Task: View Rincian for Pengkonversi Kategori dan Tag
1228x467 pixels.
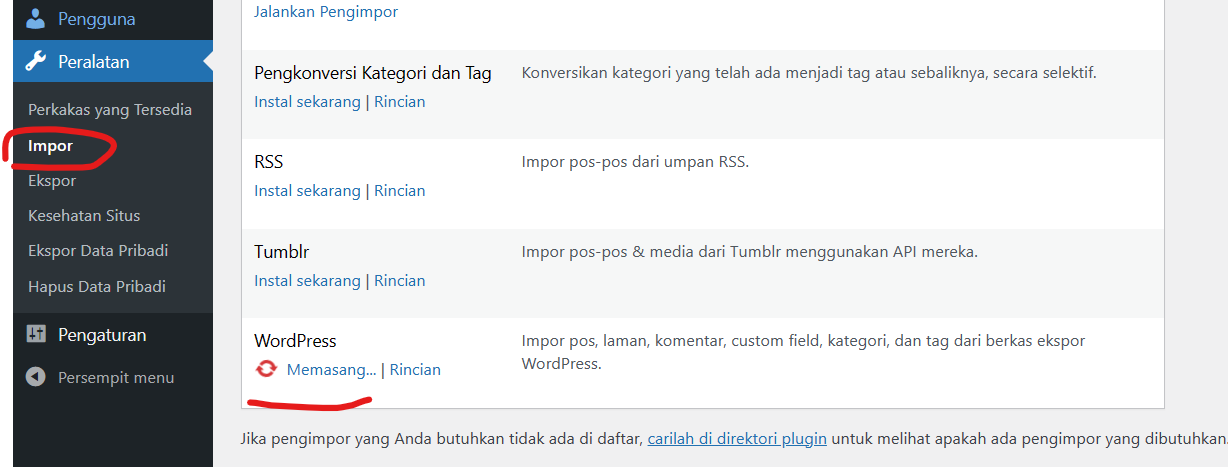Action: click(399, 101)
